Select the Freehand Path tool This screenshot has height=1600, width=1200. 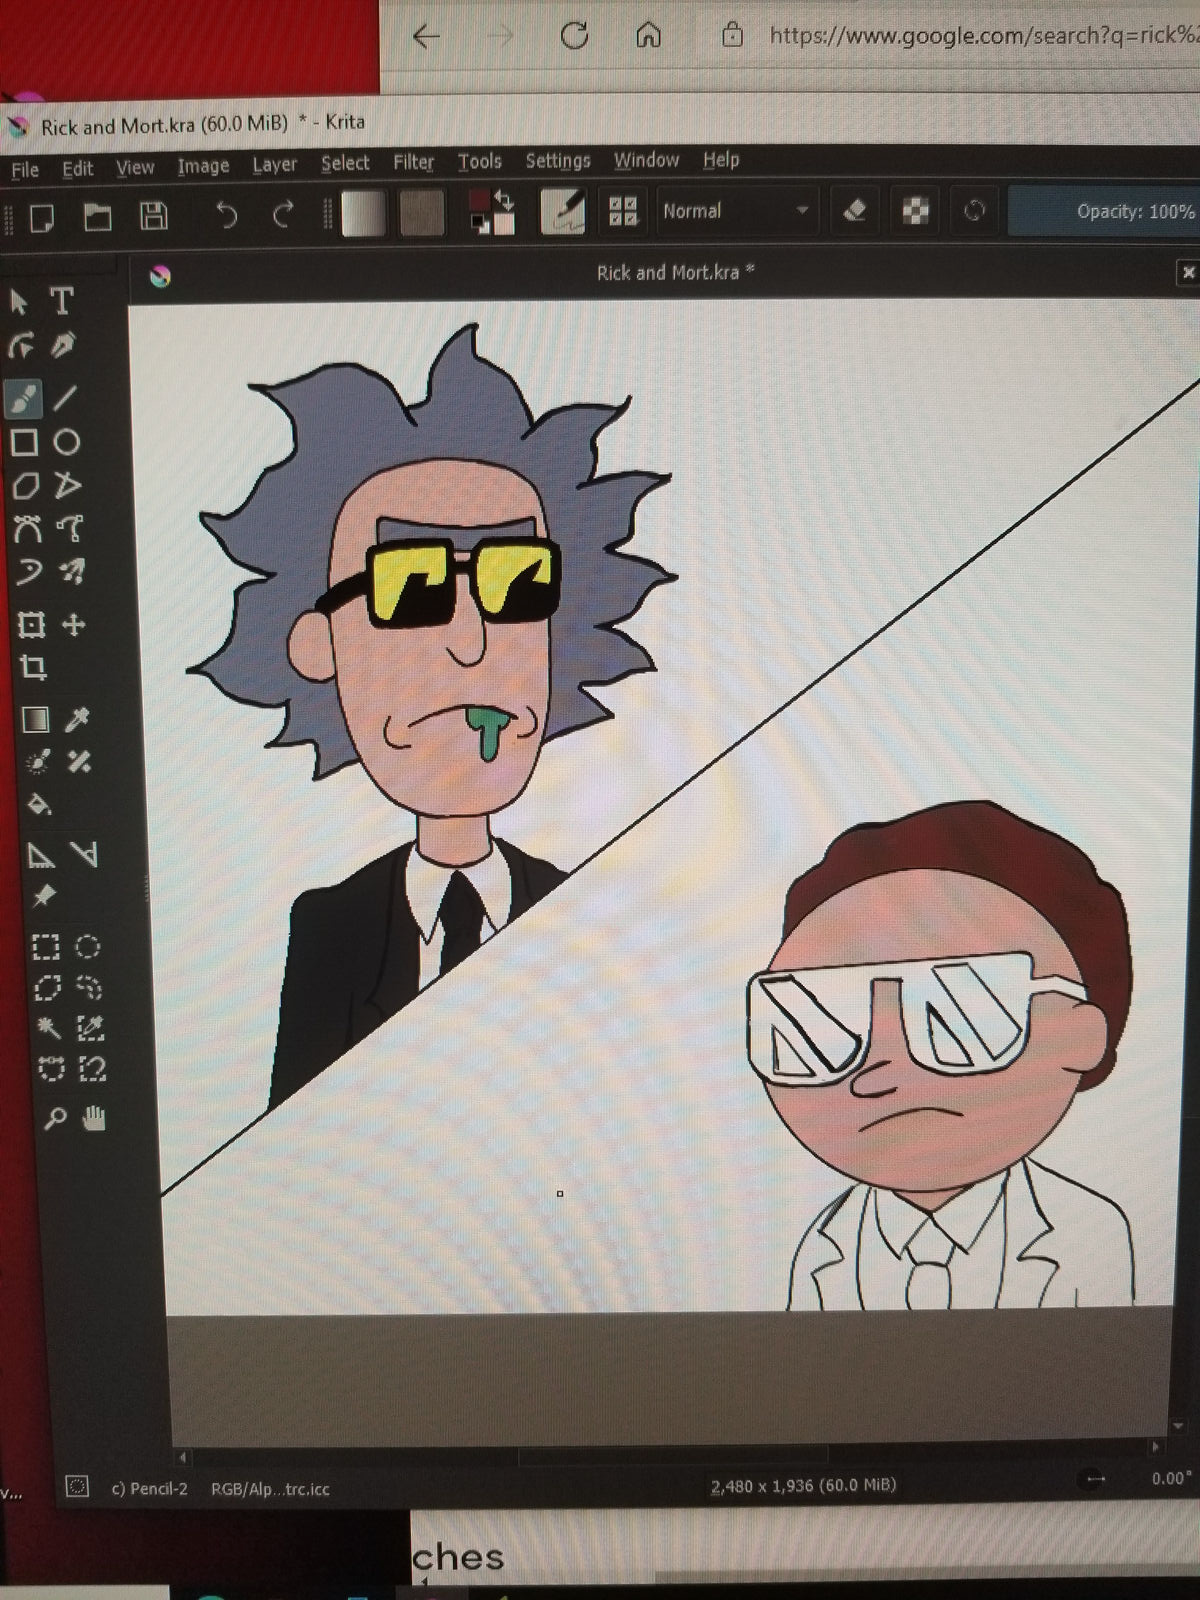(x=69, y=527)
